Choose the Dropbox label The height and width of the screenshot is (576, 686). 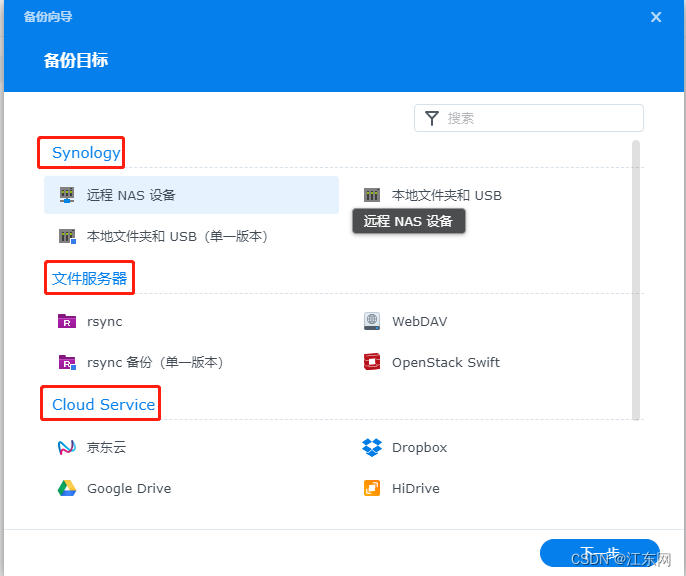coord(420,447)
